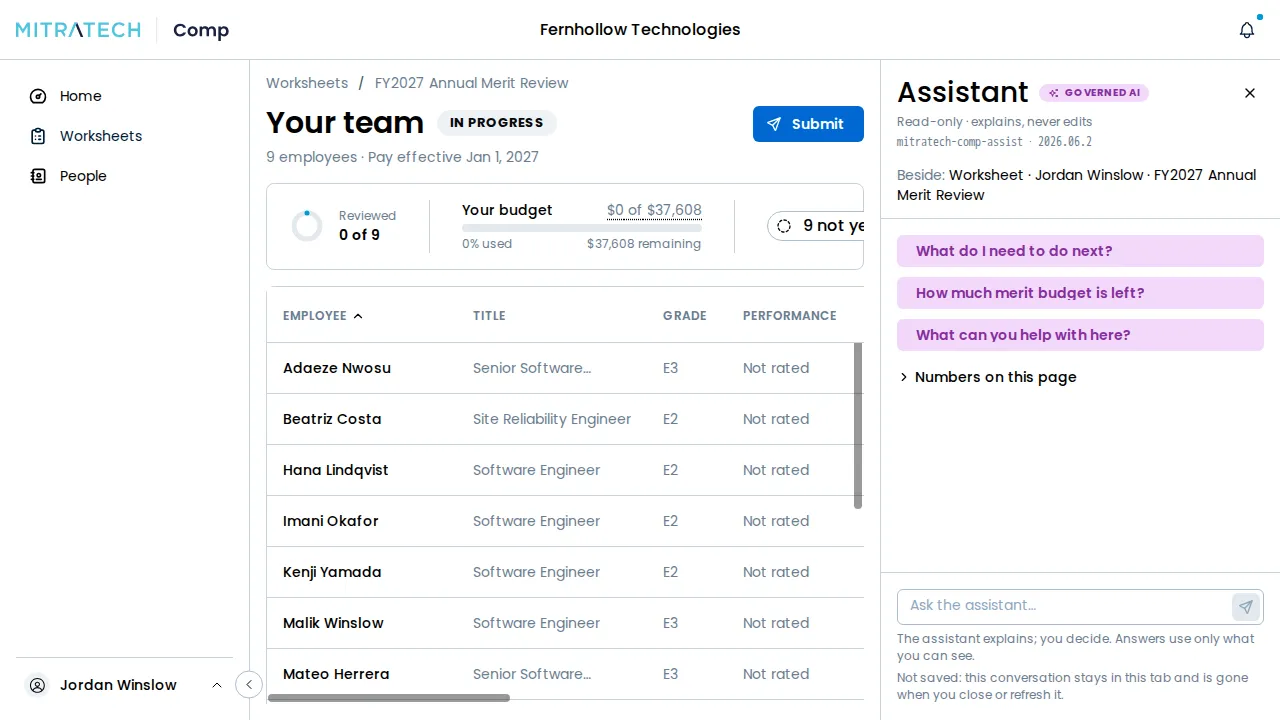Select employee Adaeze Nwosu
This screenshot has width=1280, height=720.
(337, 368)
